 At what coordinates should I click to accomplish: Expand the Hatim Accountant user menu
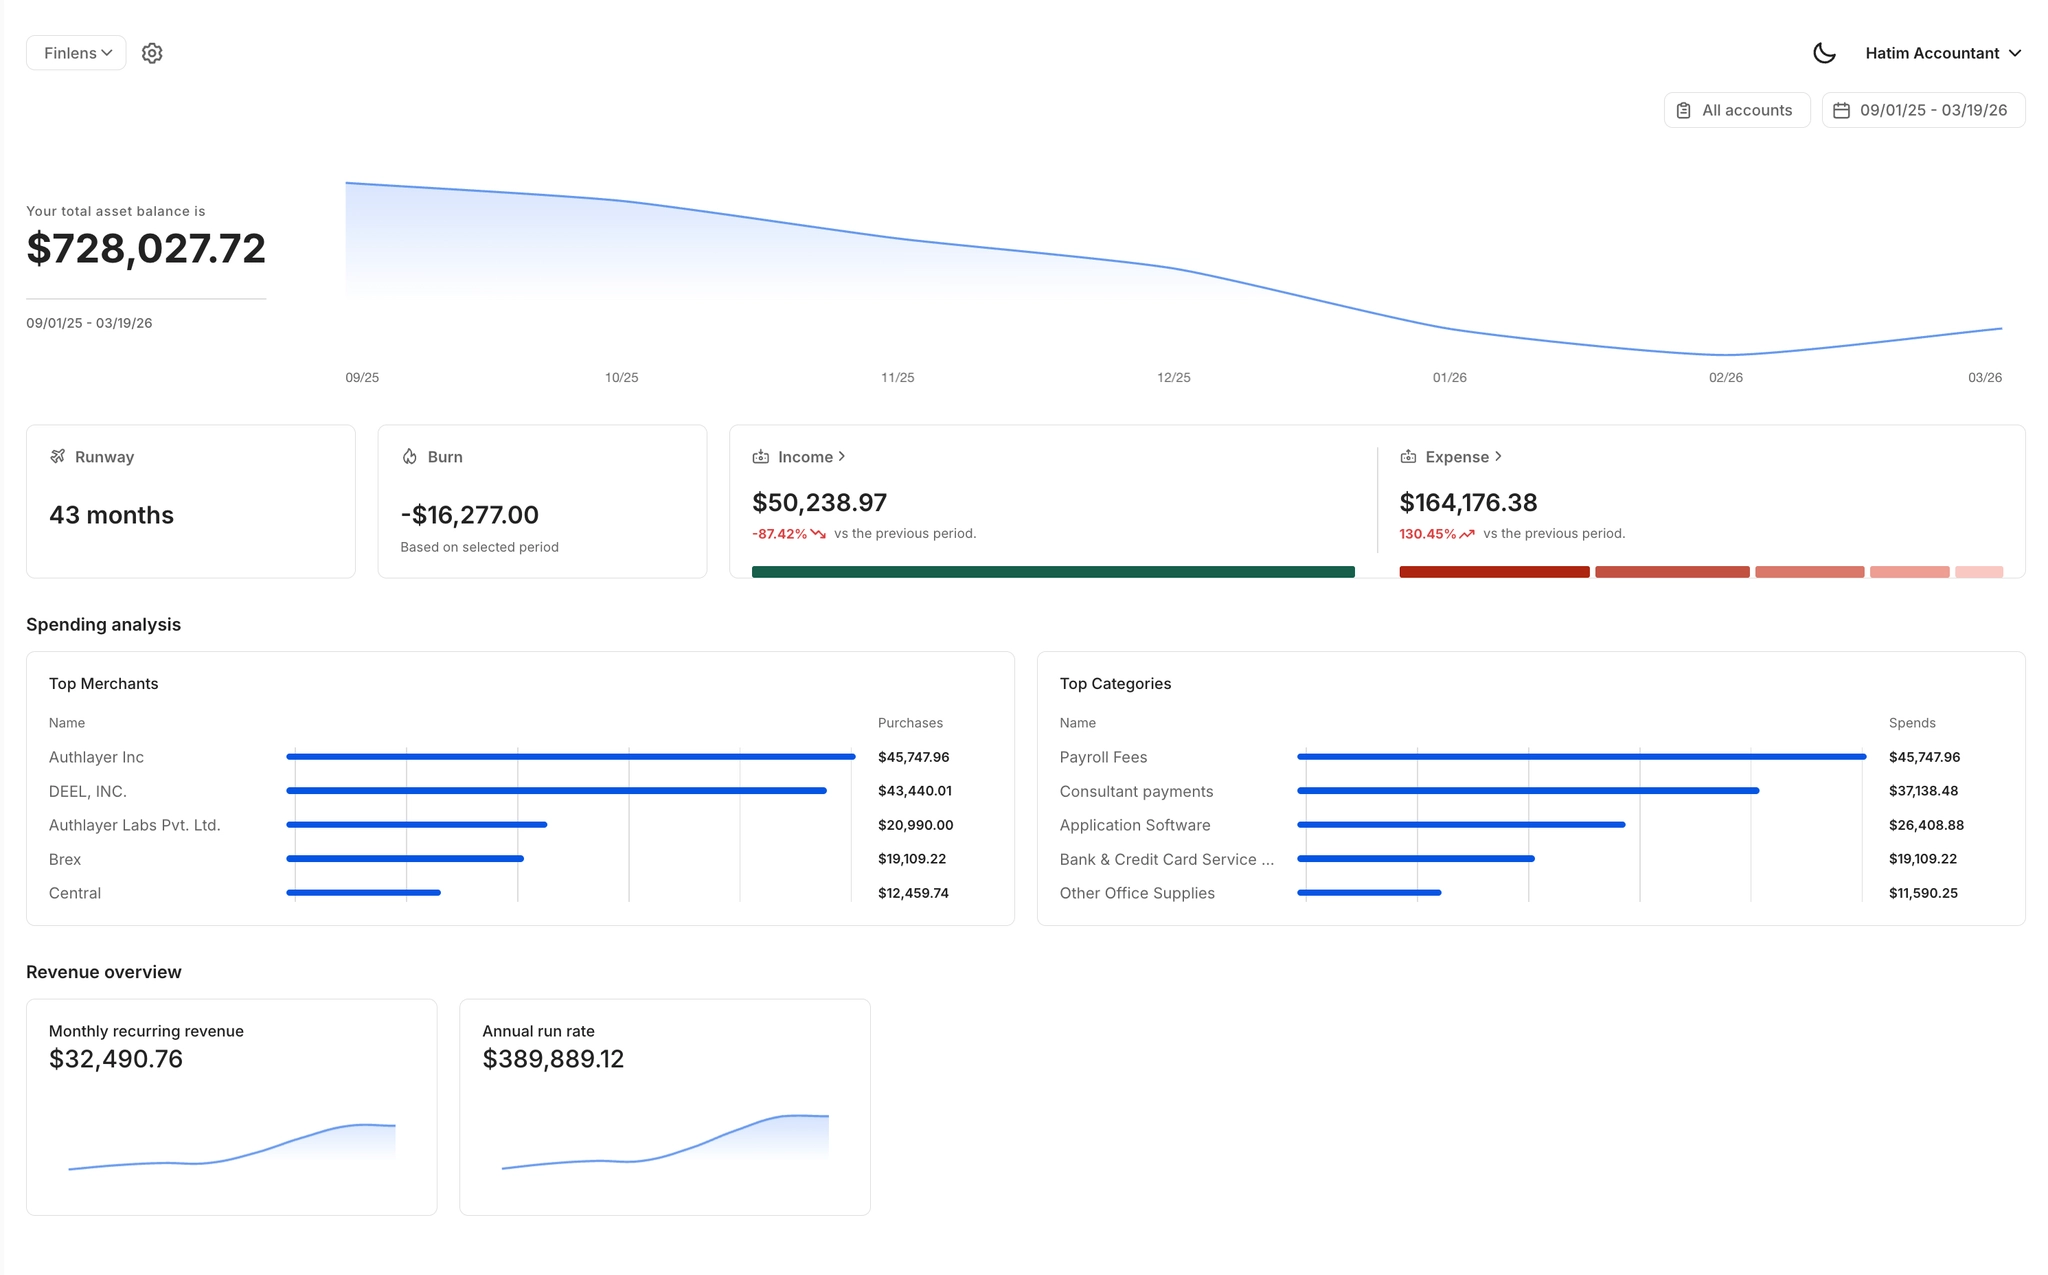[x=1942, y=53]
